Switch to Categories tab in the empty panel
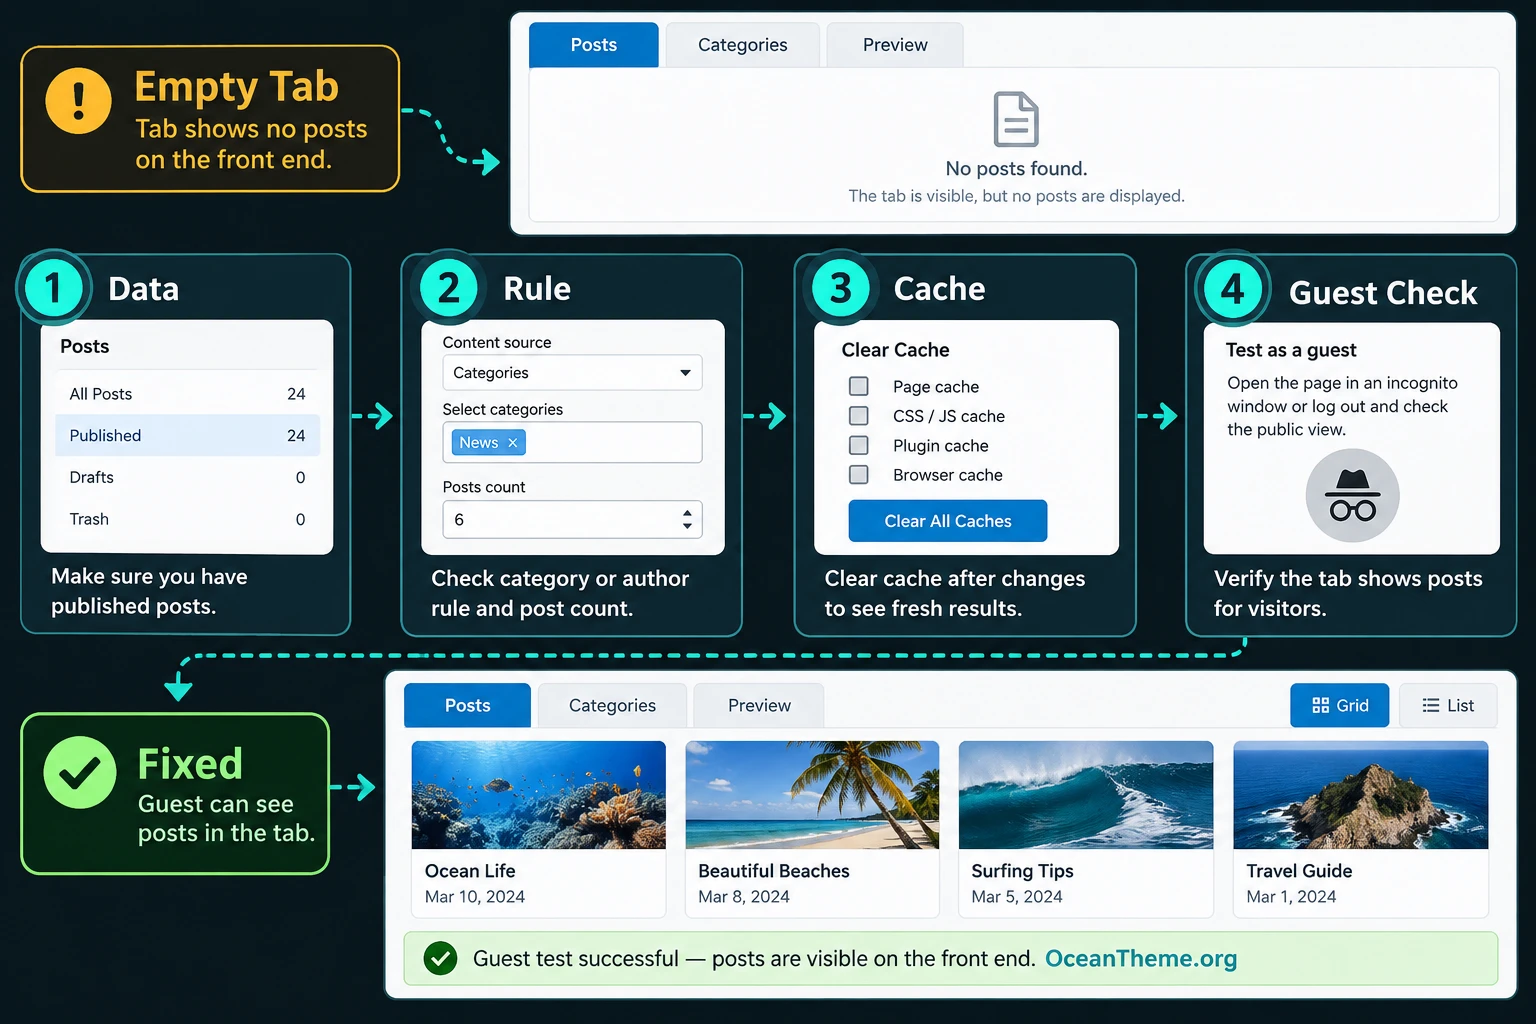 [742, 45]
